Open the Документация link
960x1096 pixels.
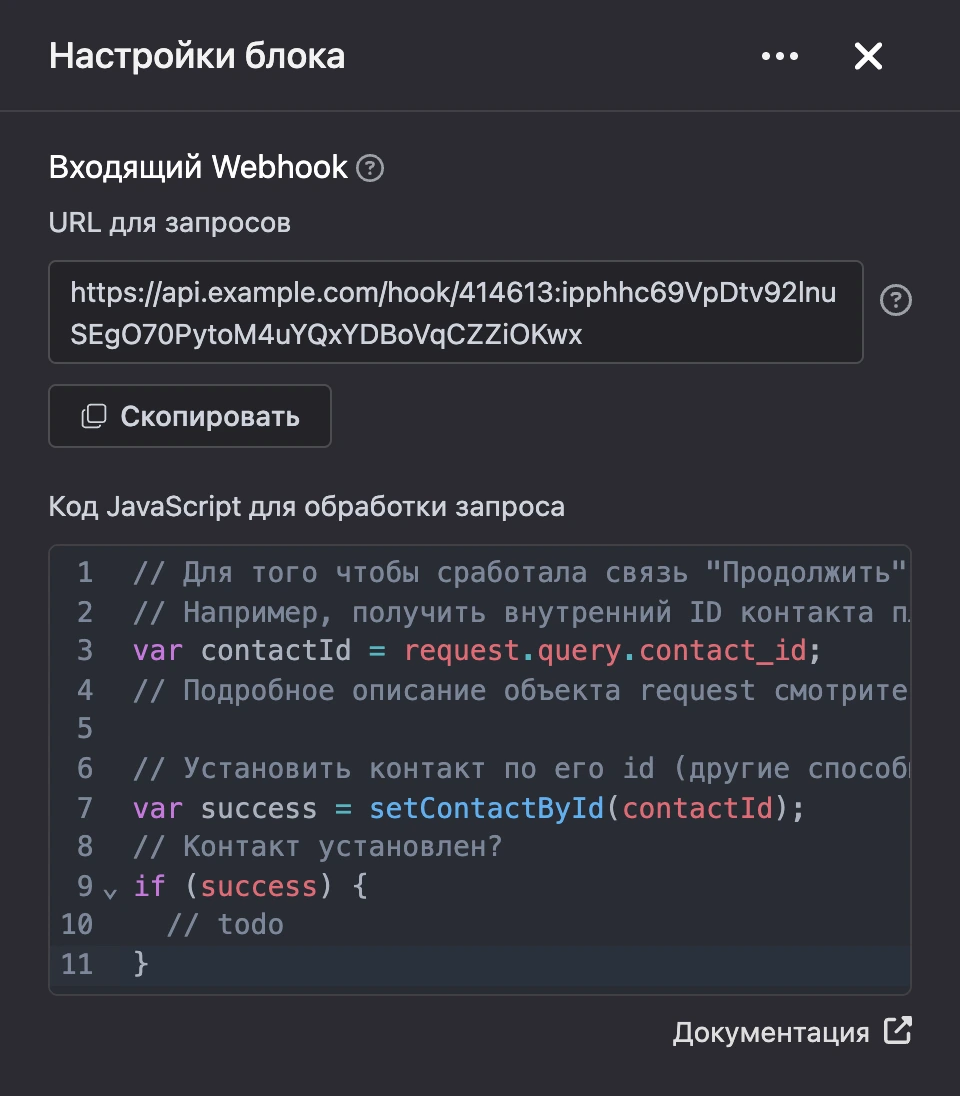tap(771, 1032)
